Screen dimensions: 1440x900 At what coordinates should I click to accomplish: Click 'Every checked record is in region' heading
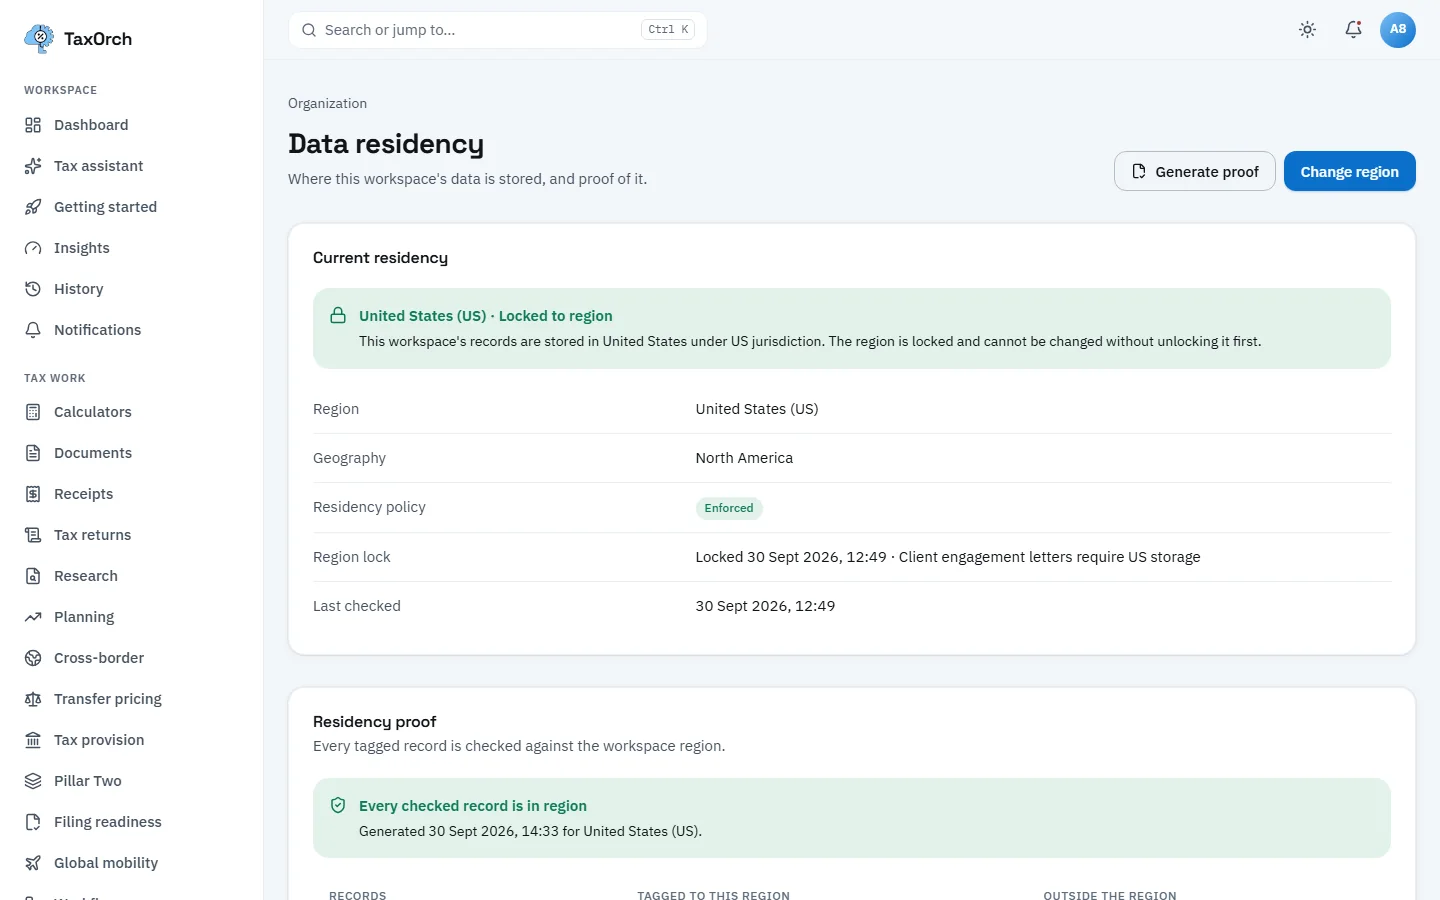pos(473,806)
